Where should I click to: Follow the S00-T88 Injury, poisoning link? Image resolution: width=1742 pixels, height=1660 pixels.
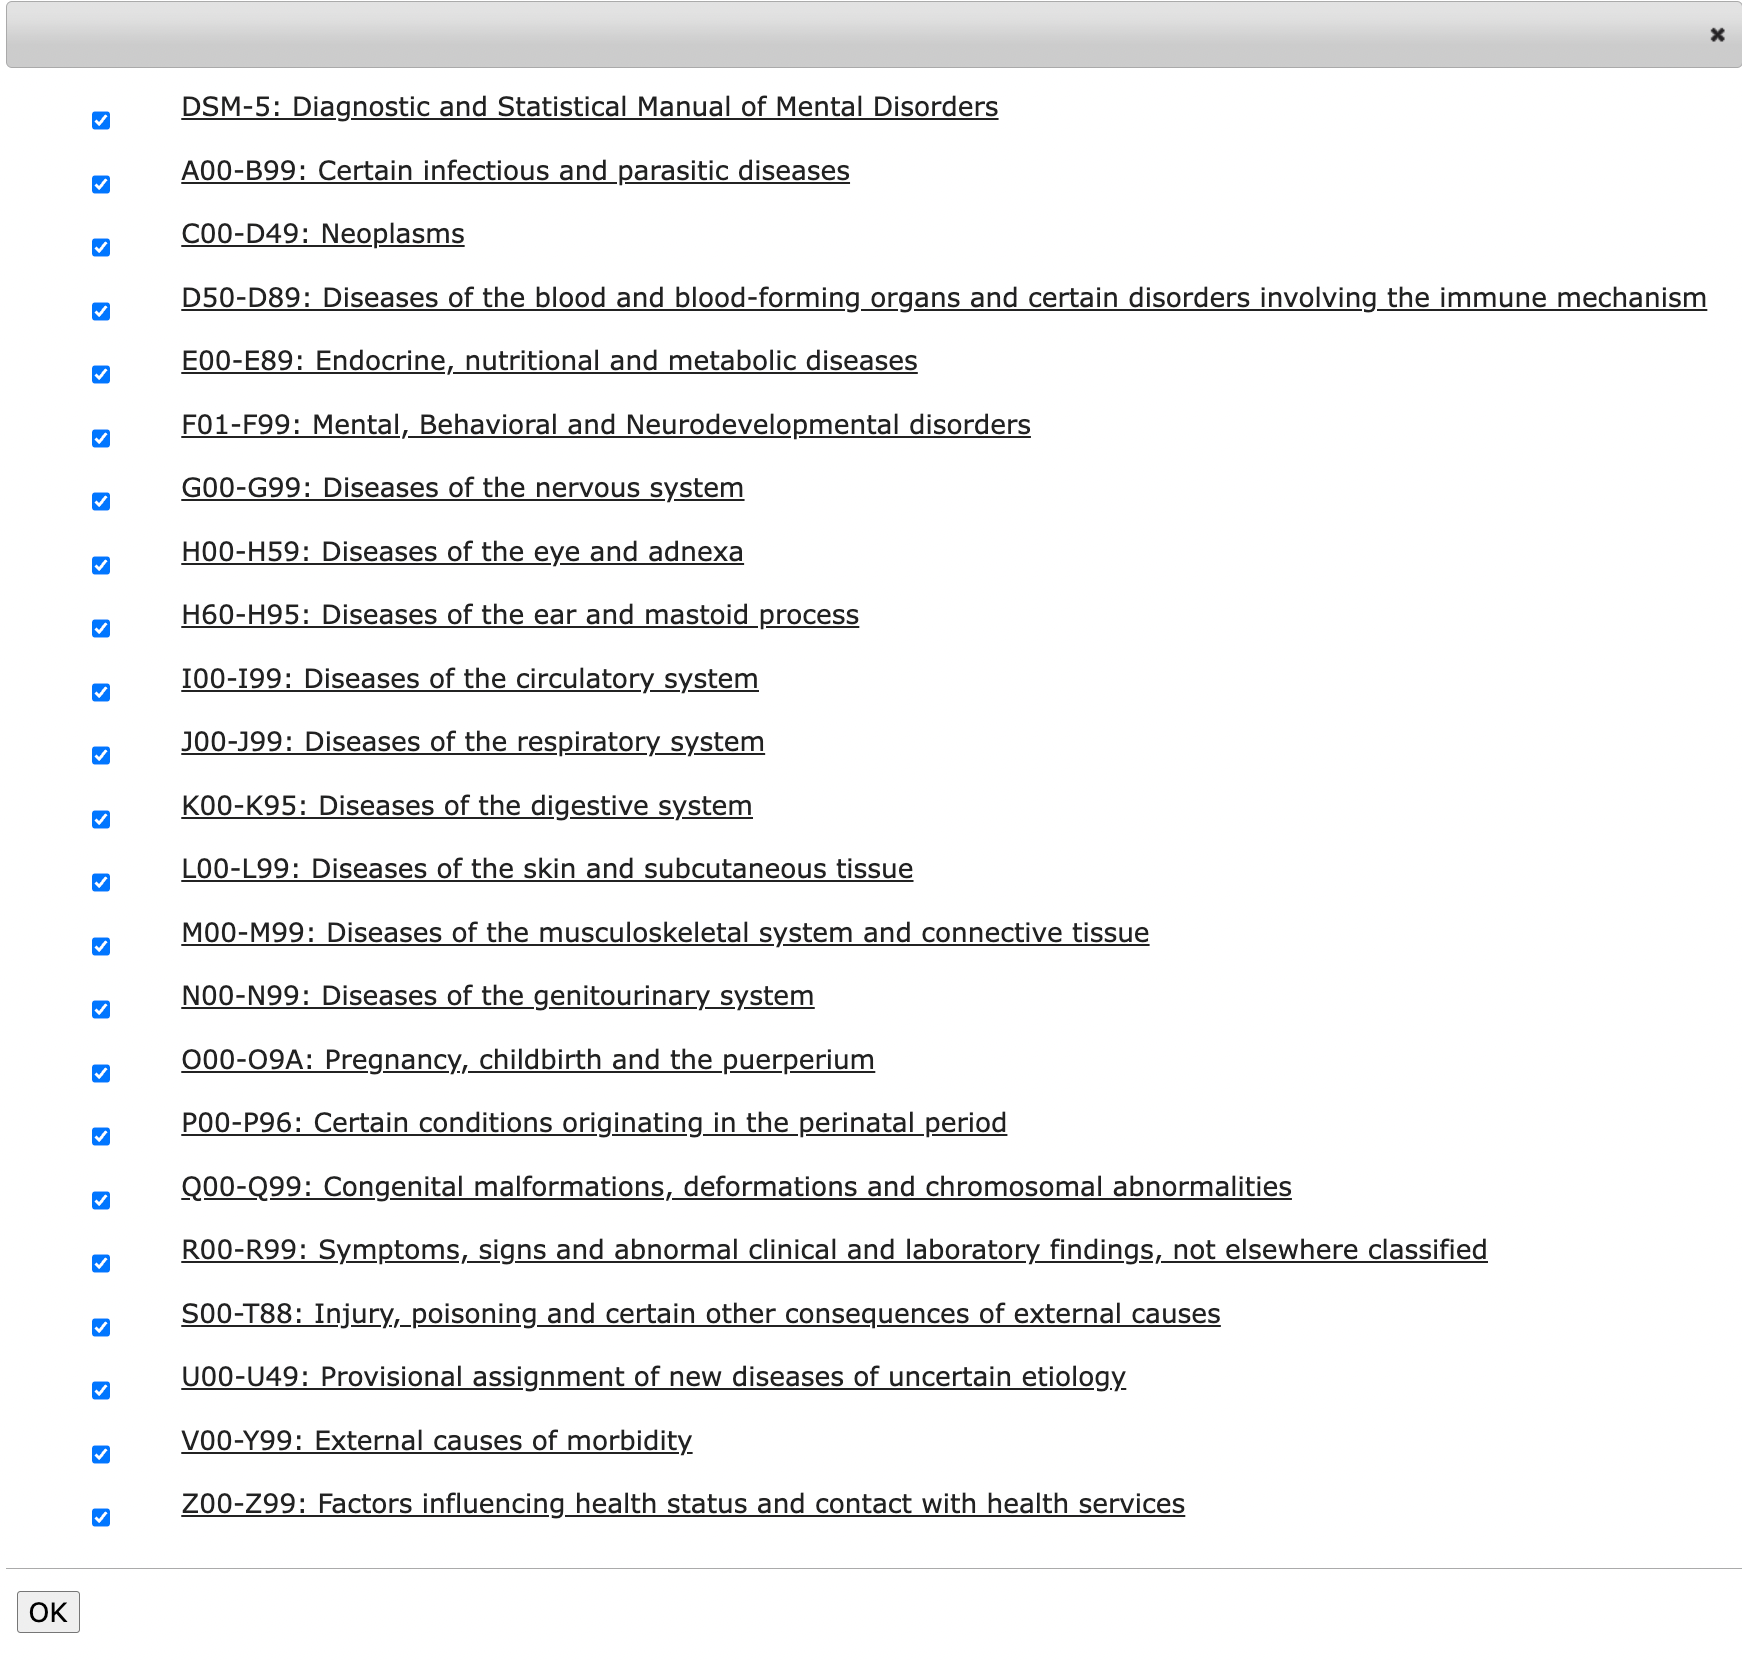(700, 1314)
